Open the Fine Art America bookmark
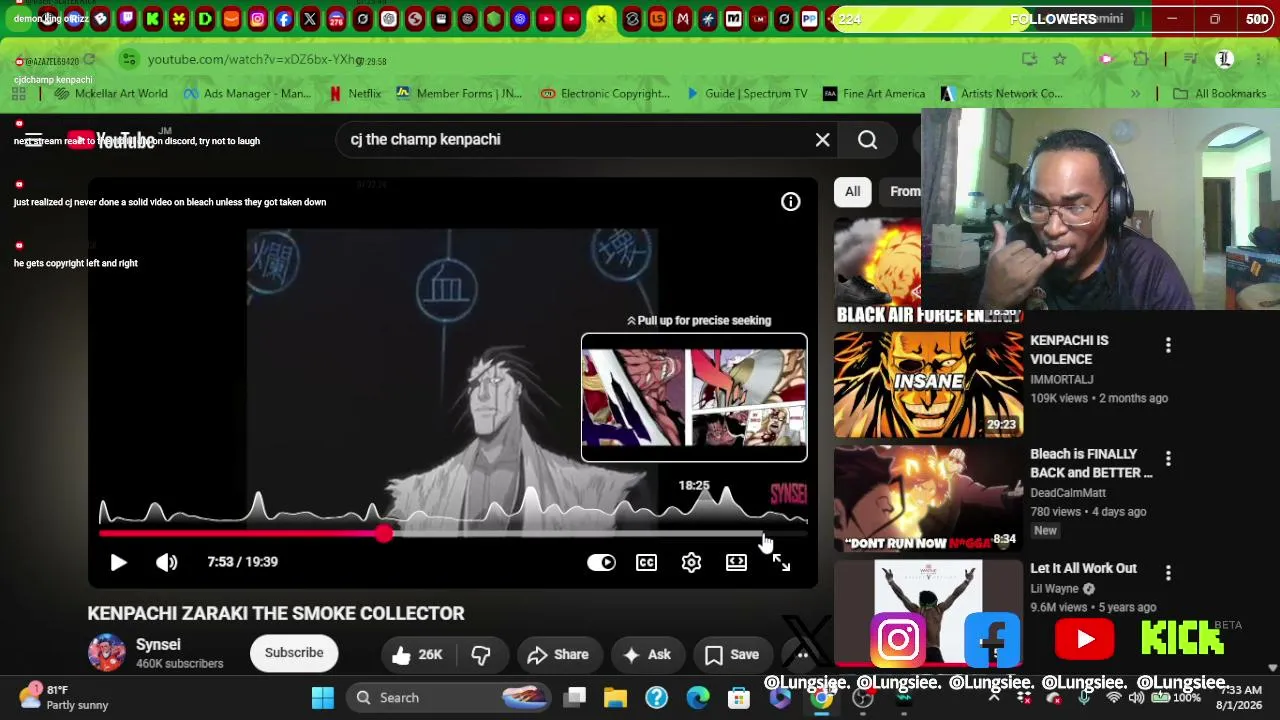Screen dimensions: 1280x720 [874, 94]
